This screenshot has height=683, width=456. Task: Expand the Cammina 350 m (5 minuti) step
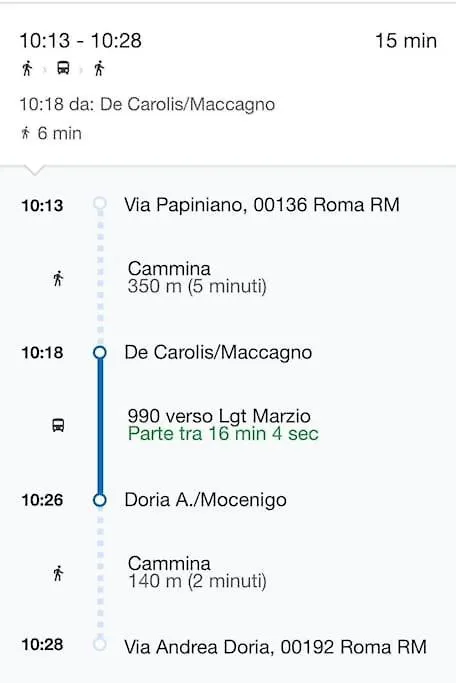pyautogui.click(x=197, y=277)
